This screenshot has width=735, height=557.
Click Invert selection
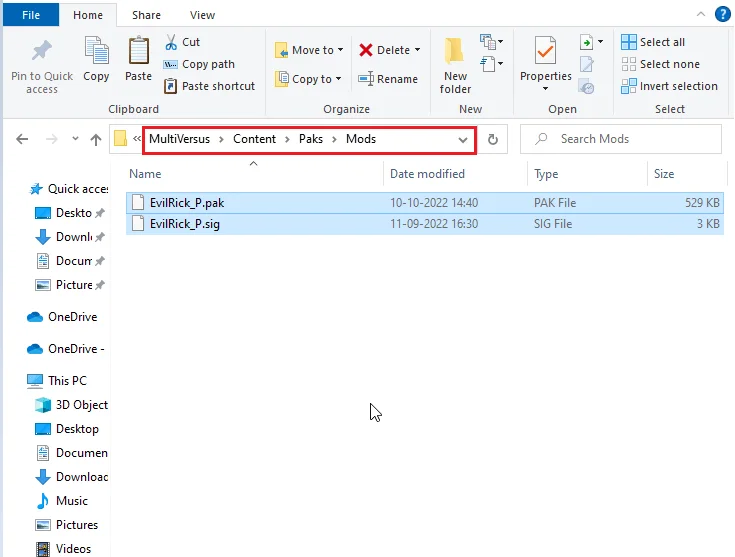[x=669, y=86]
